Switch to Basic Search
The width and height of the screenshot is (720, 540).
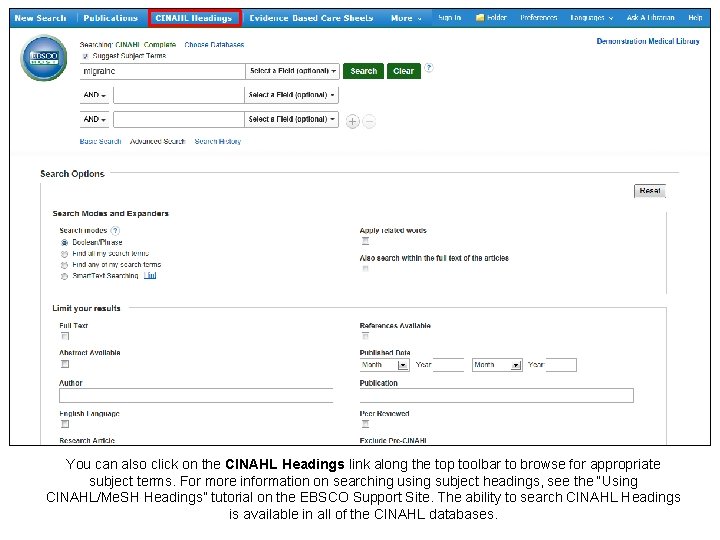click(x=100, y=141)
